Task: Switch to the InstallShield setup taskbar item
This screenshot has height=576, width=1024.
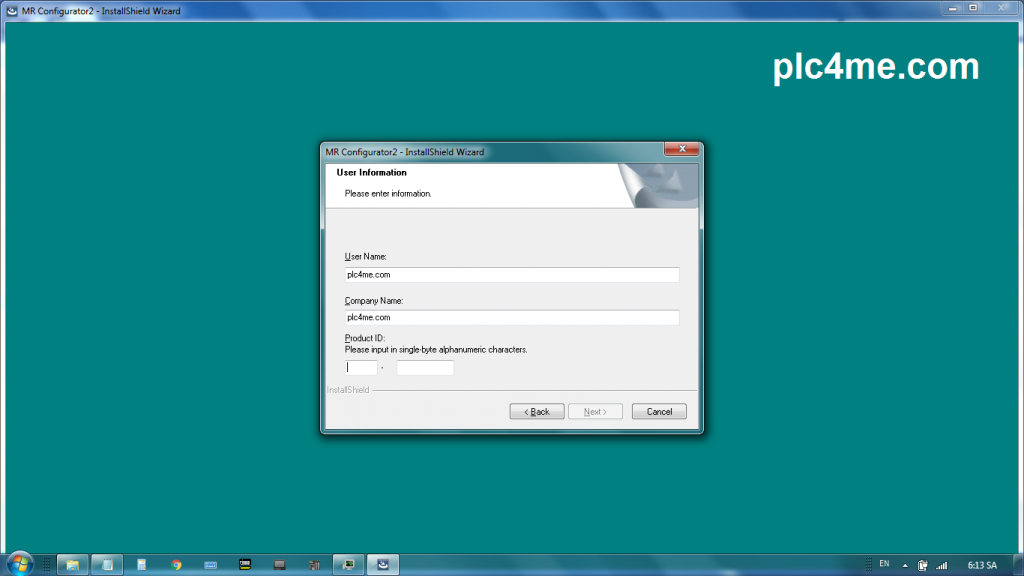Action: click(x=382, y=565)
